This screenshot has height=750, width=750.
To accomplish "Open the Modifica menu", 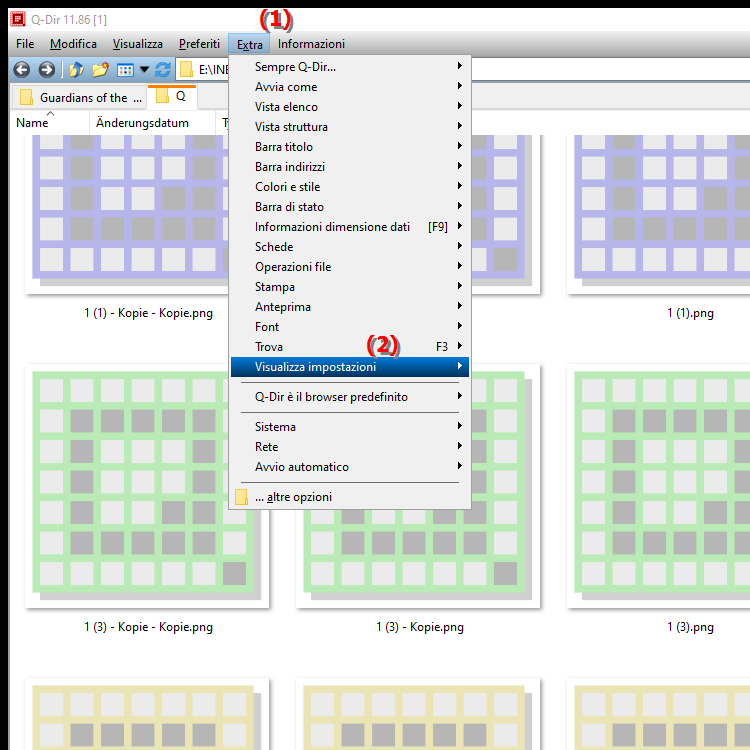I will point(73,44).
